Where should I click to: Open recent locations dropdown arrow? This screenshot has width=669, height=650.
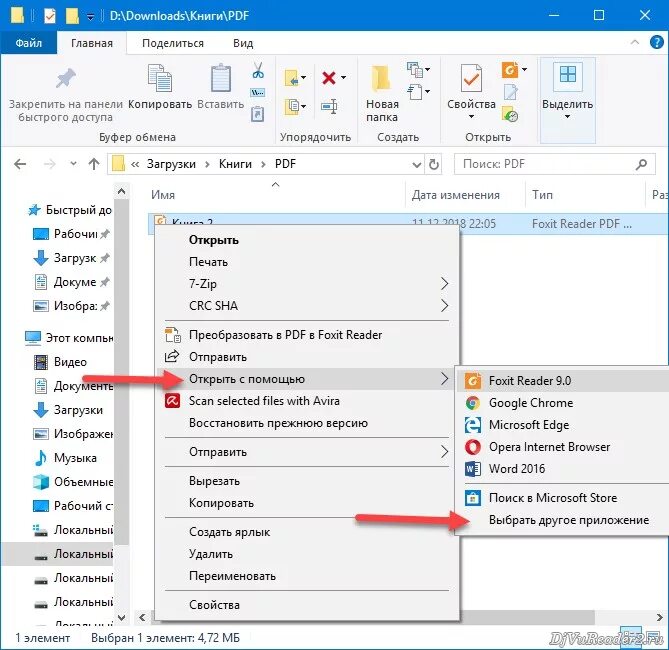[x=73, y=163]
